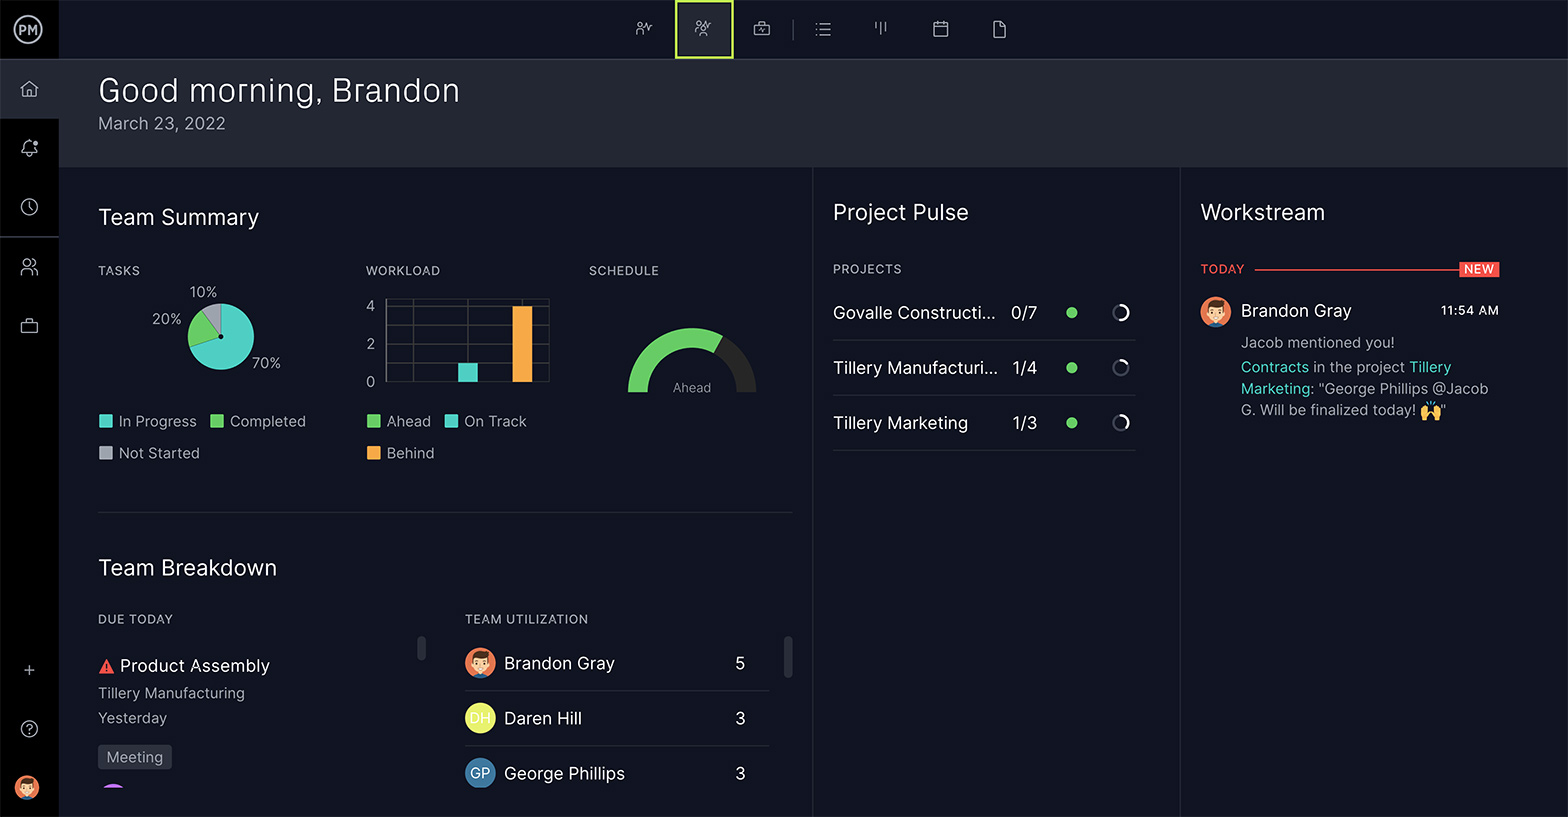Screen dimensions: 1568x817
Task: Click the Completed legend swatch
Action: pyautogui.click(x=217, y=421)
